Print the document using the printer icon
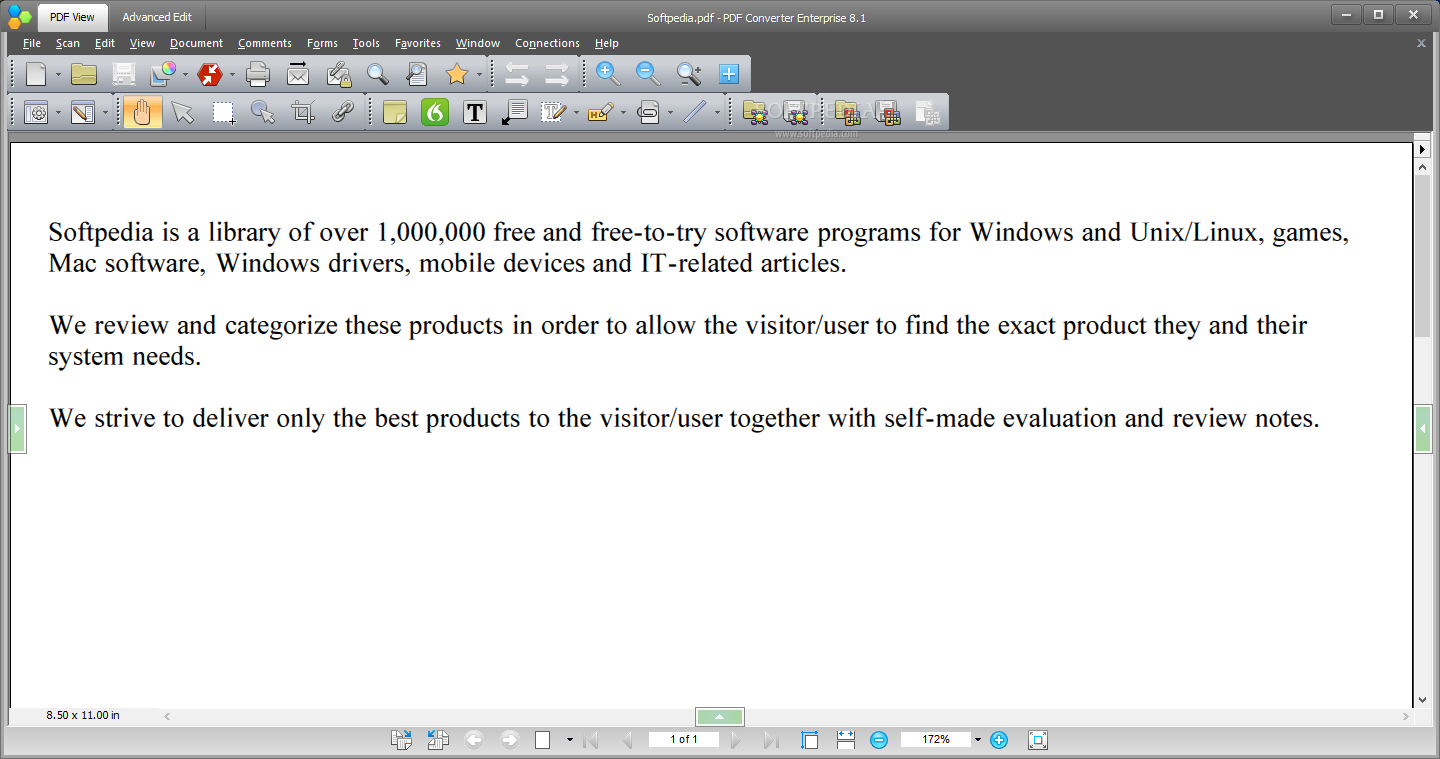Image resolution: width=1440 pixels, height=759 pixels. [258, 73]
